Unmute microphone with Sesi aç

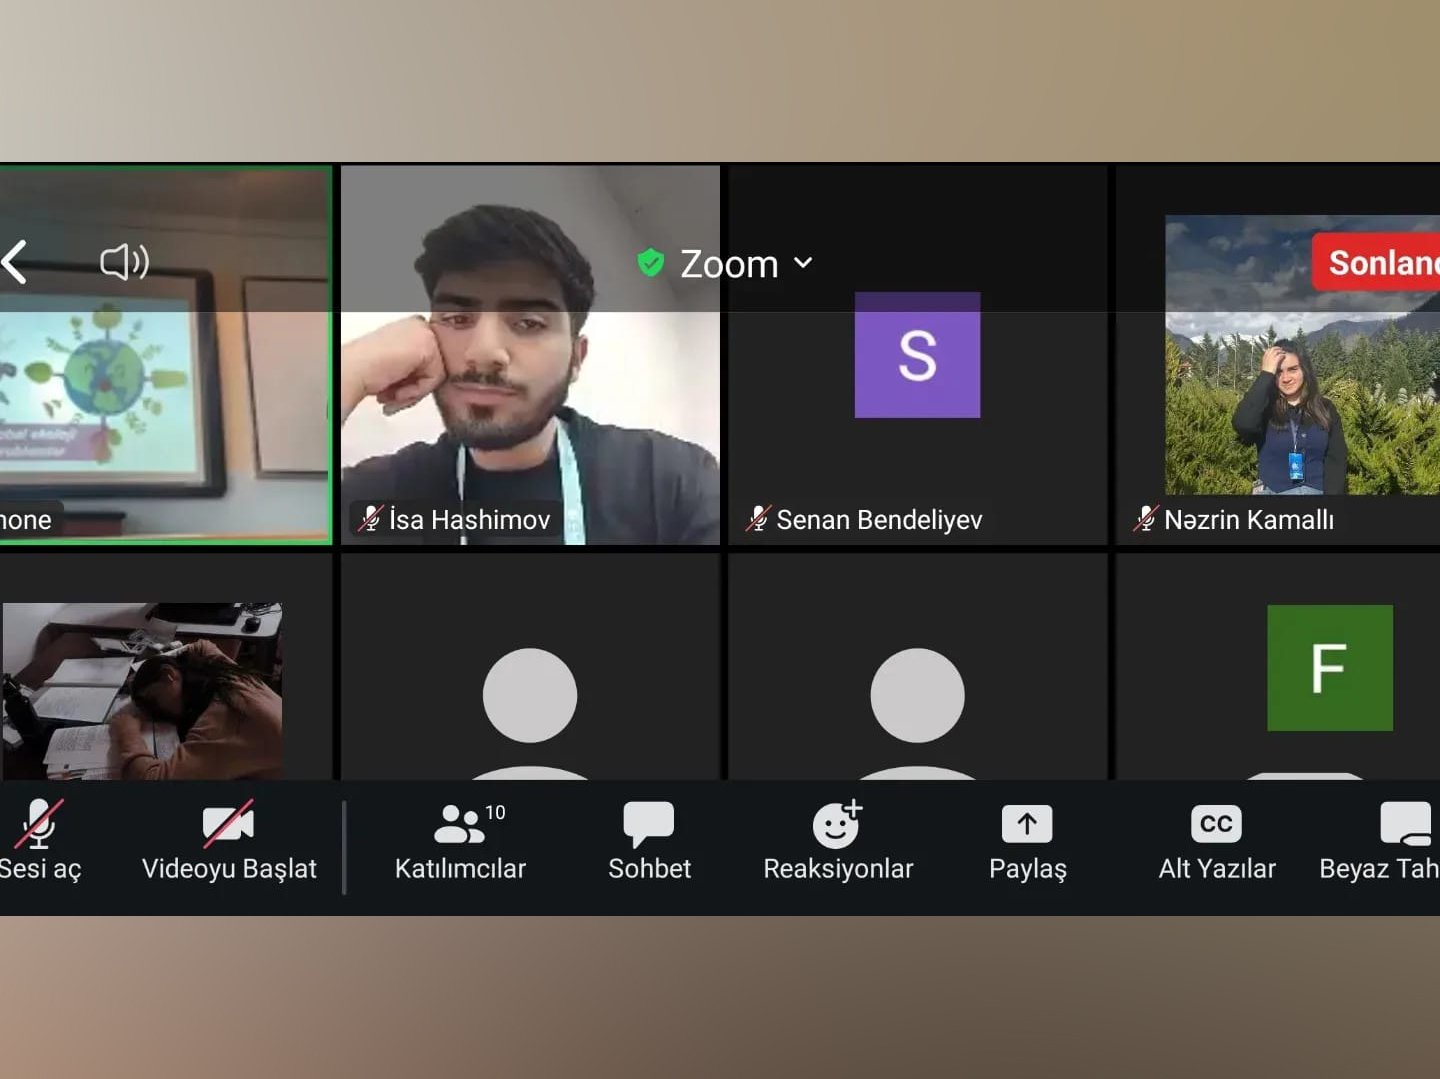[38, 841]
